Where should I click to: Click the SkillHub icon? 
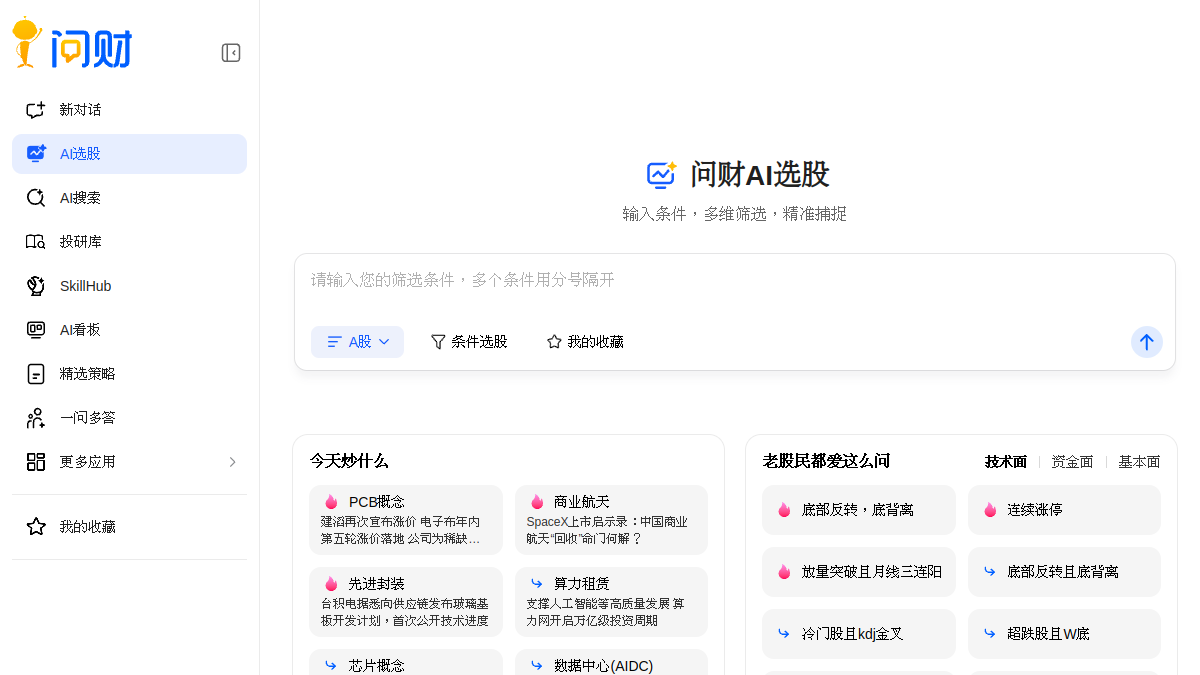pos(36,286)
